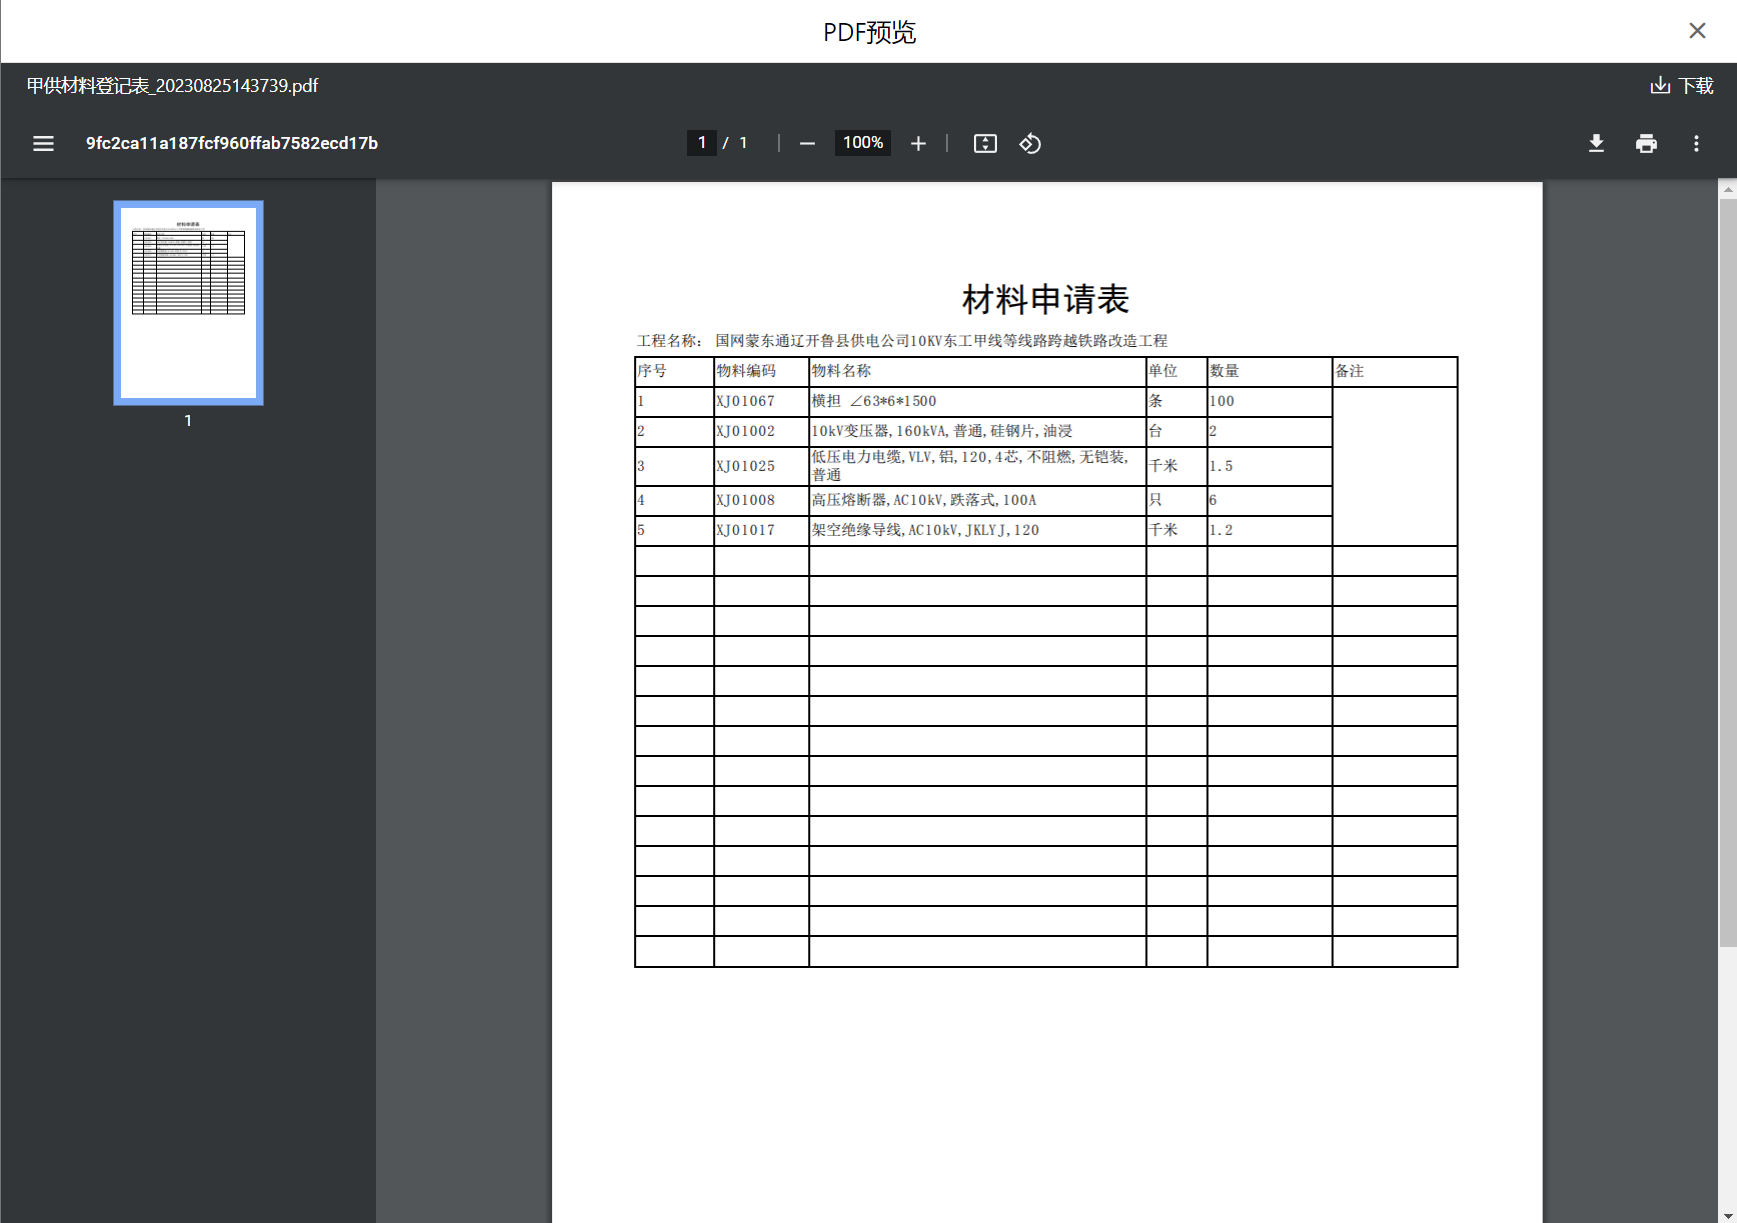Click the 材料申请表 document title
The width and height of the screenshot is (1737, 1223).
(1045, 299)
